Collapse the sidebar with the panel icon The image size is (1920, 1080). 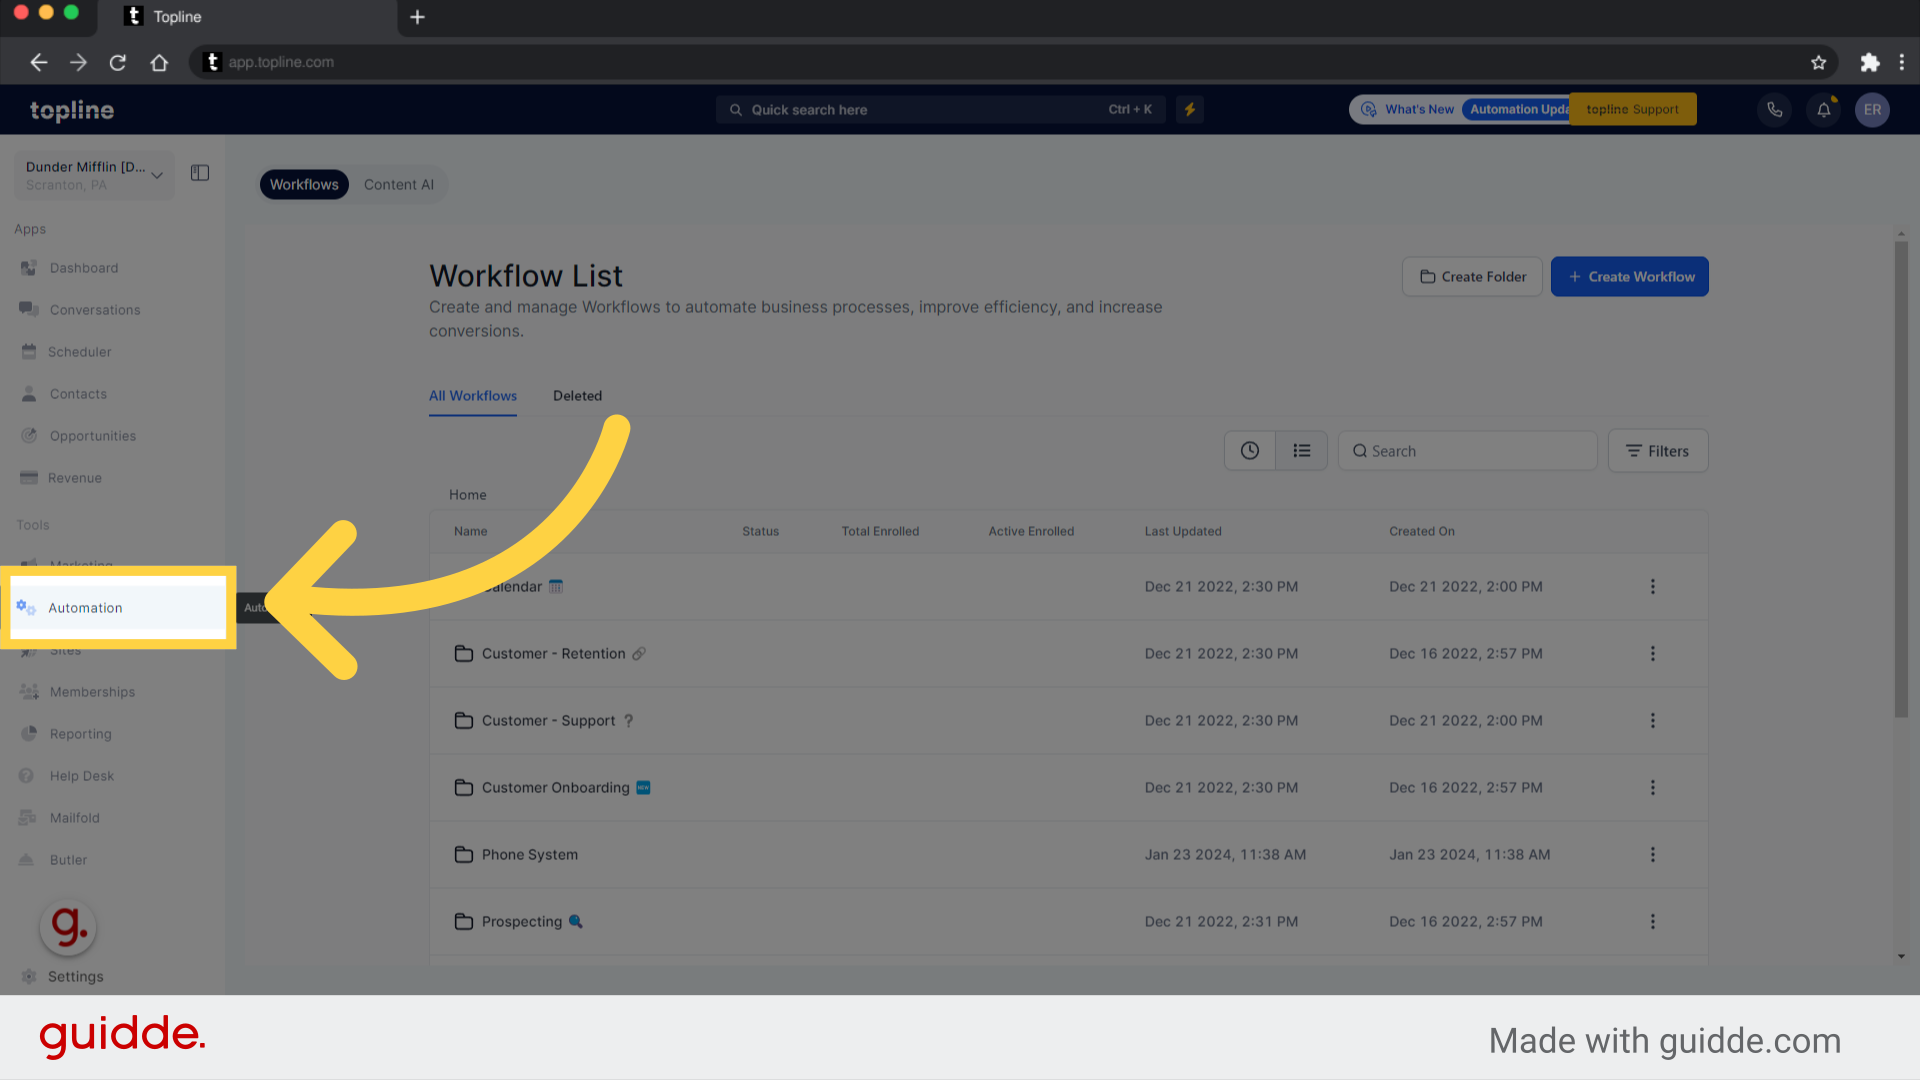[200, 173]
